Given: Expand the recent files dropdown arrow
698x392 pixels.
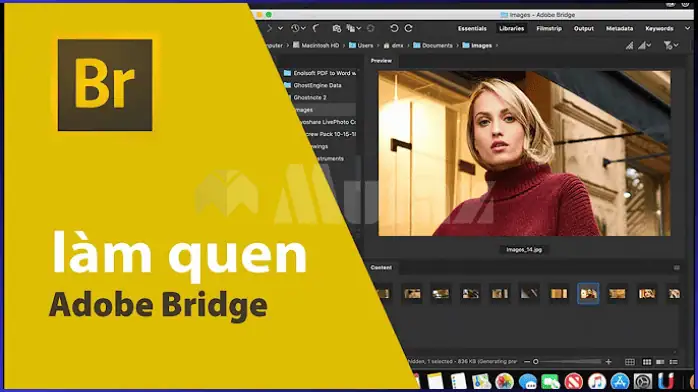Looking at the screenshot, I should click(x=303, y=28).
